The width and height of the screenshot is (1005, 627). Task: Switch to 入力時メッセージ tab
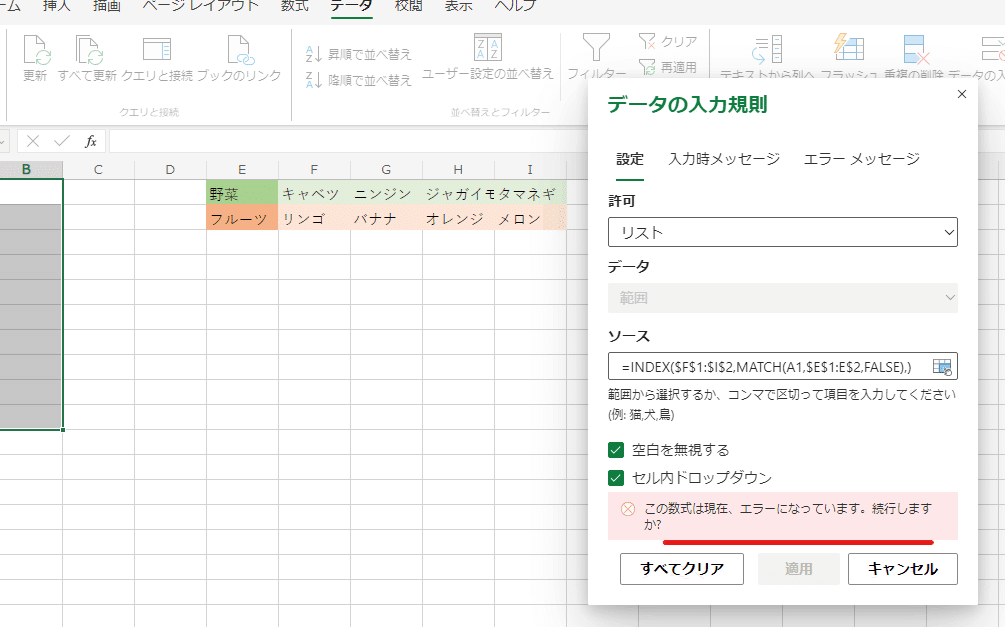click(724, 159)
